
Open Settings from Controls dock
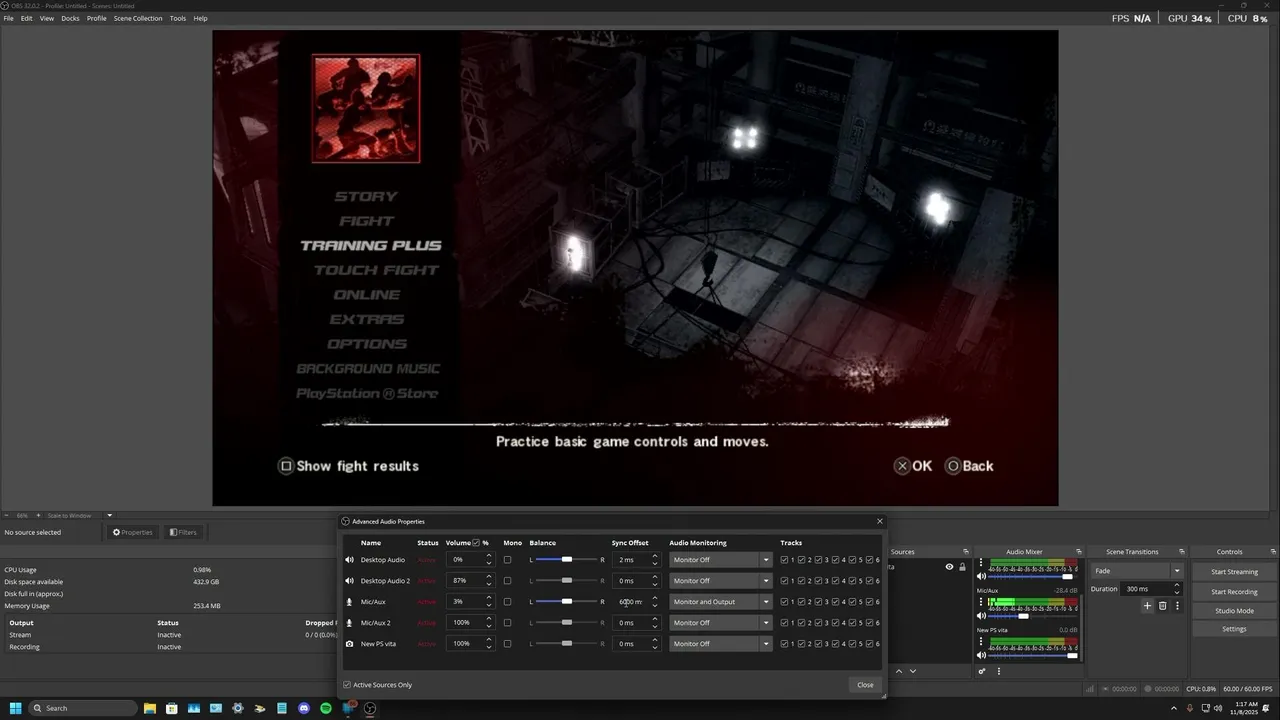pos(1234,629)
